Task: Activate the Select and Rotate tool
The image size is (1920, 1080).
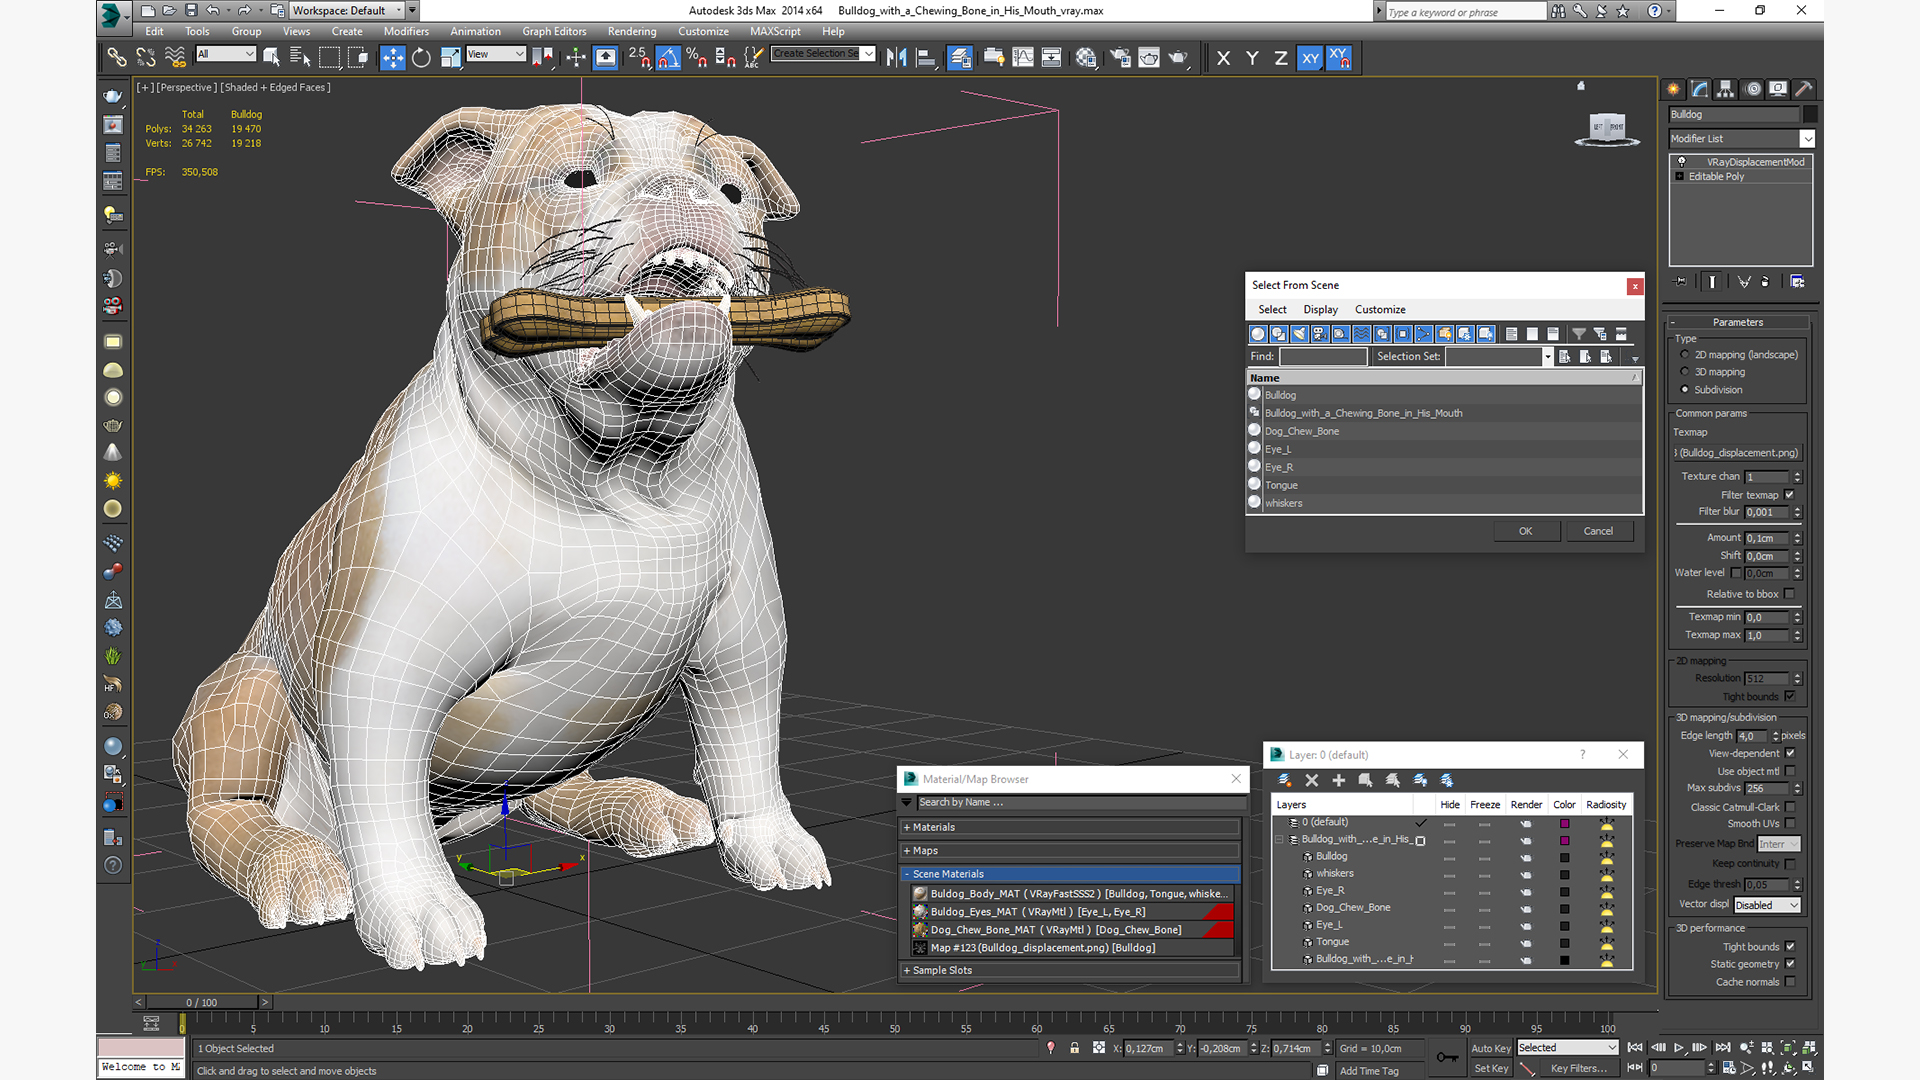Action: click(x=421, y=58)
